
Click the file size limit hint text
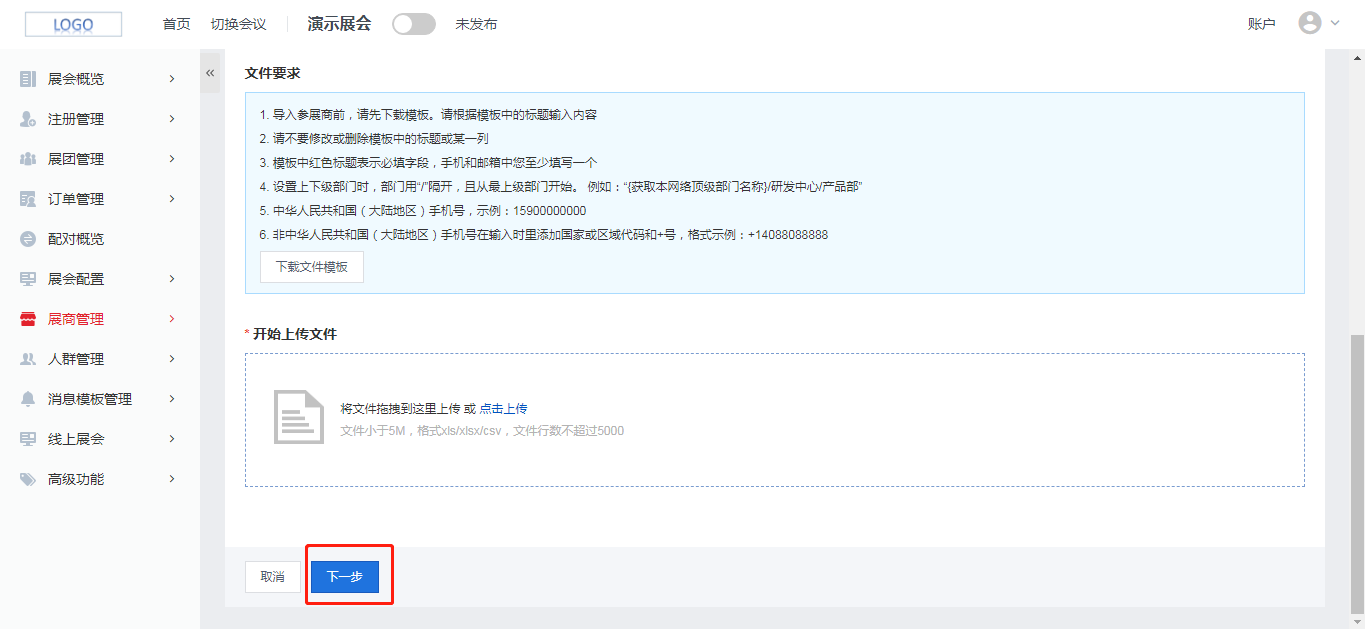pyautogui.click(x=482, y=431)
